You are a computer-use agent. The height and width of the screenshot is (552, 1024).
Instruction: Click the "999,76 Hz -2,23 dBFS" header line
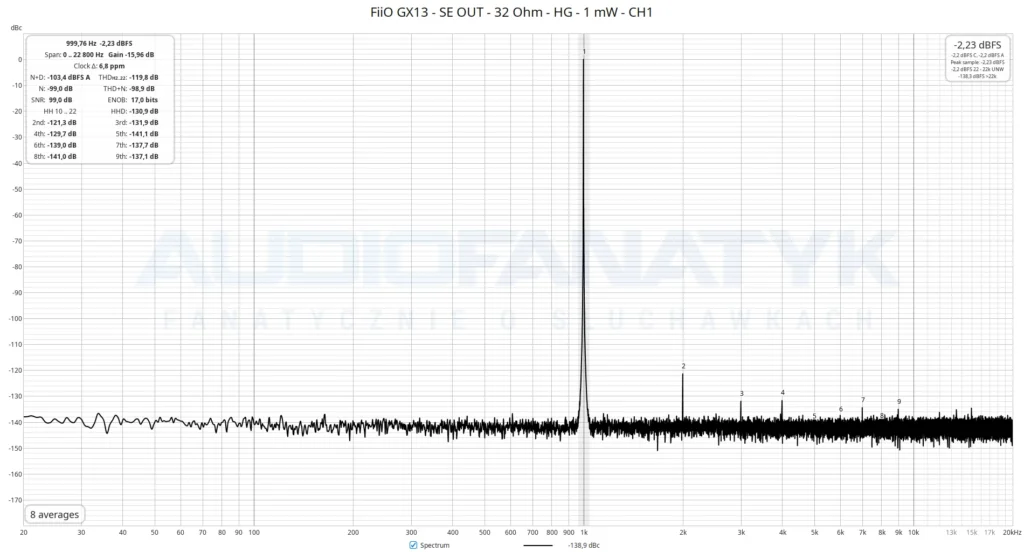tap(99, 43)
